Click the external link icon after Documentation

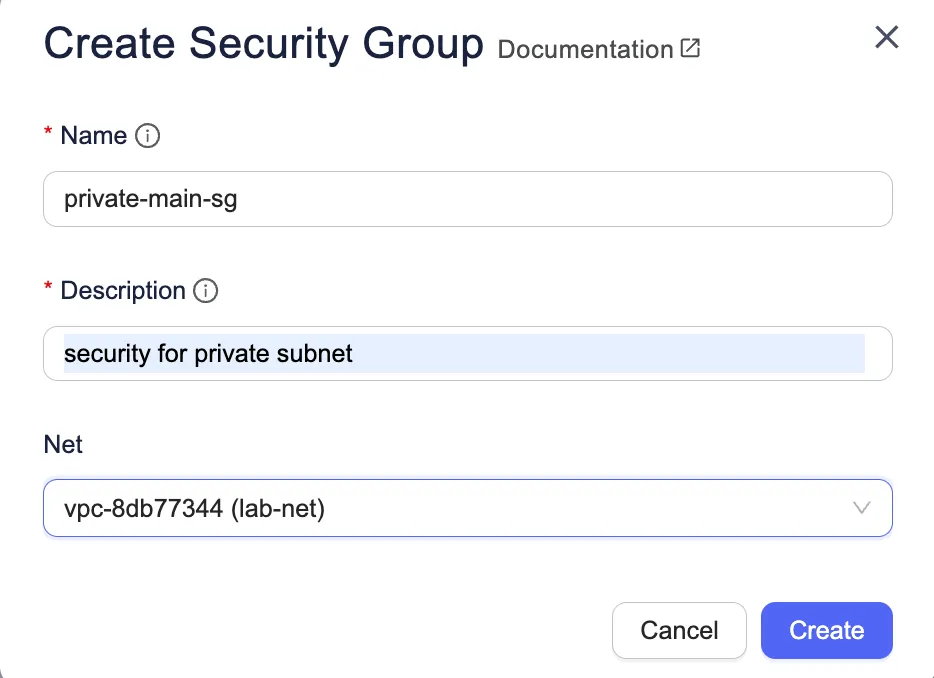pyautogui.click(x=690, y=48)
